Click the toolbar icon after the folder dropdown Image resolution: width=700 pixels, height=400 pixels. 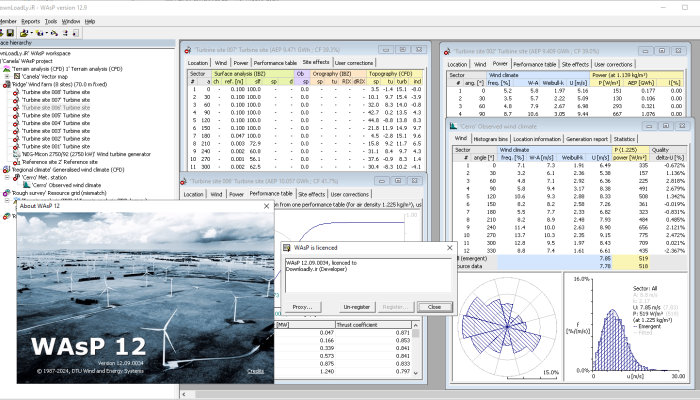(x=39, y=33)
